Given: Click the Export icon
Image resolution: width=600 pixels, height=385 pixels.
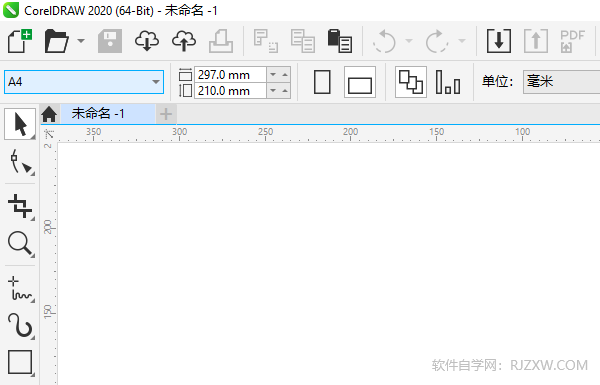Looking at the screenshot, I should pos(536,41).
